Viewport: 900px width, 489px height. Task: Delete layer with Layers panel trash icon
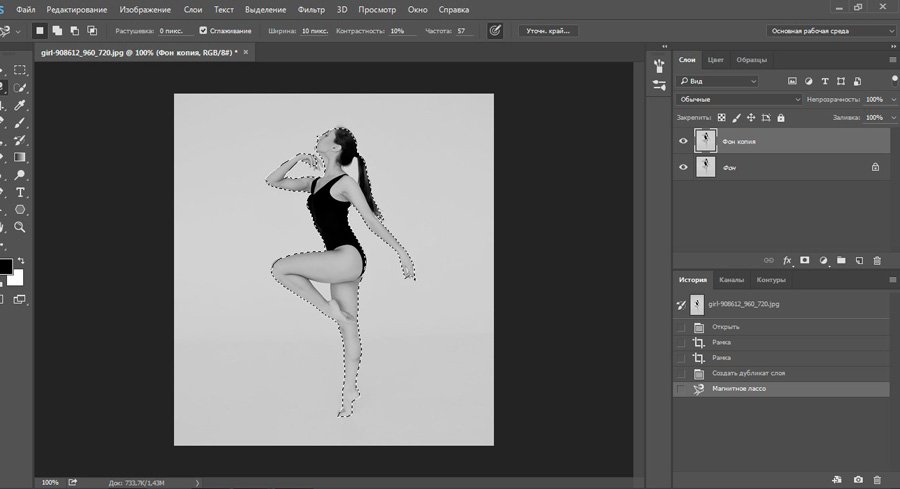[877, 260]
